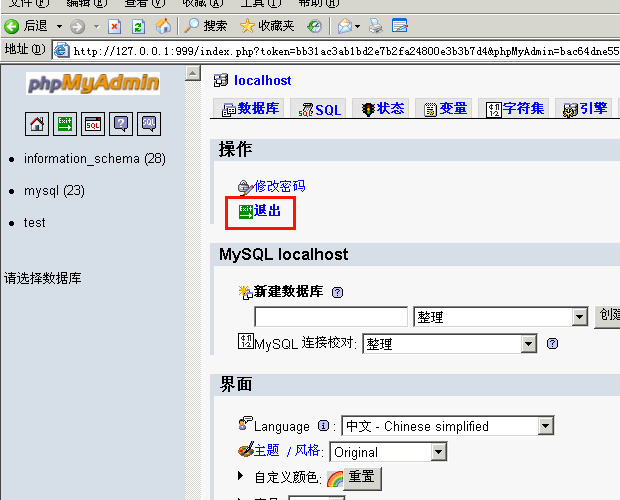Image resolution: width=620 pixels, height=500 pixels.
Task: Click the browser Home toolbar icon
Action: (163, 26)
